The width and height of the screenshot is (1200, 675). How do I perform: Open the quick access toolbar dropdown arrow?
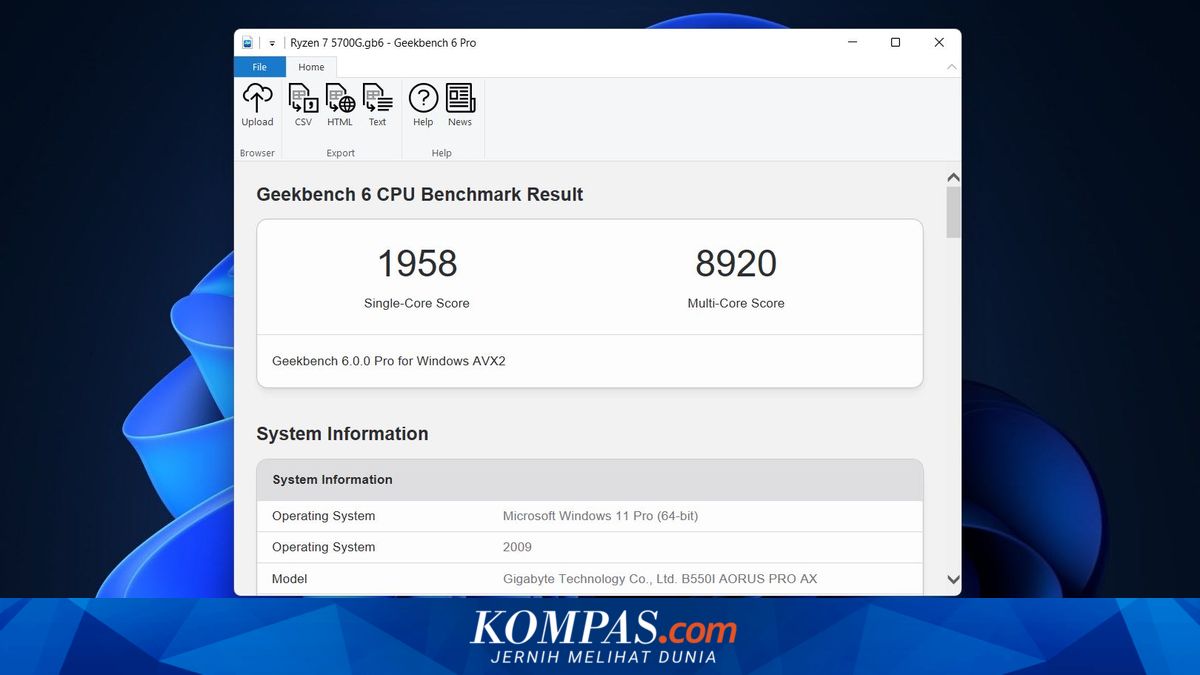(x=272, y=43)
